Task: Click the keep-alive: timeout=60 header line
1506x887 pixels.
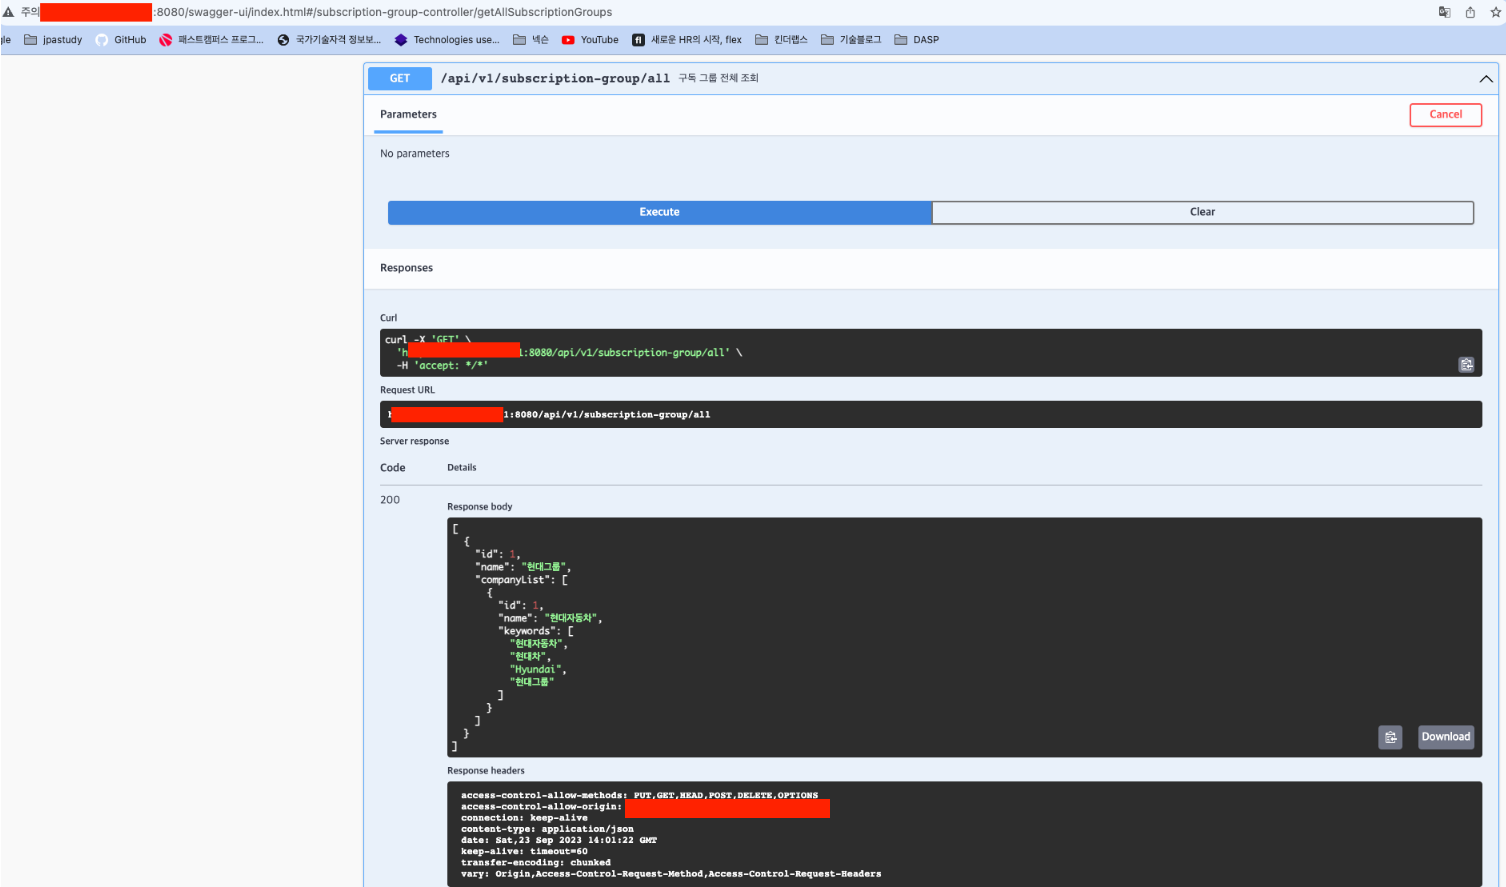Action: (524, 851)
